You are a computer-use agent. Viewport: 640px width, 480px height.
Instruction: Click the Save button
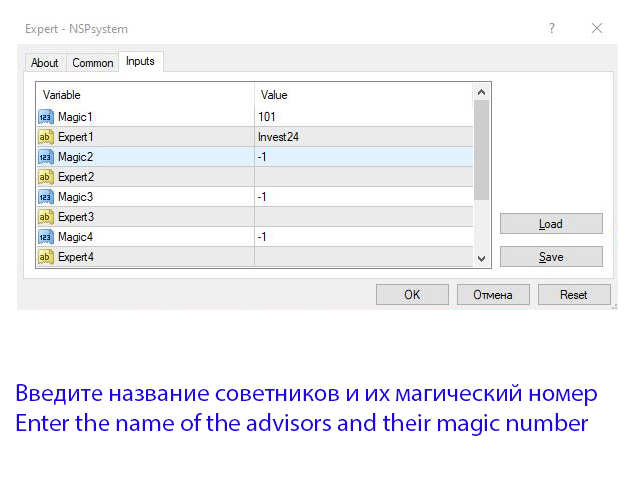click(551, 257)
